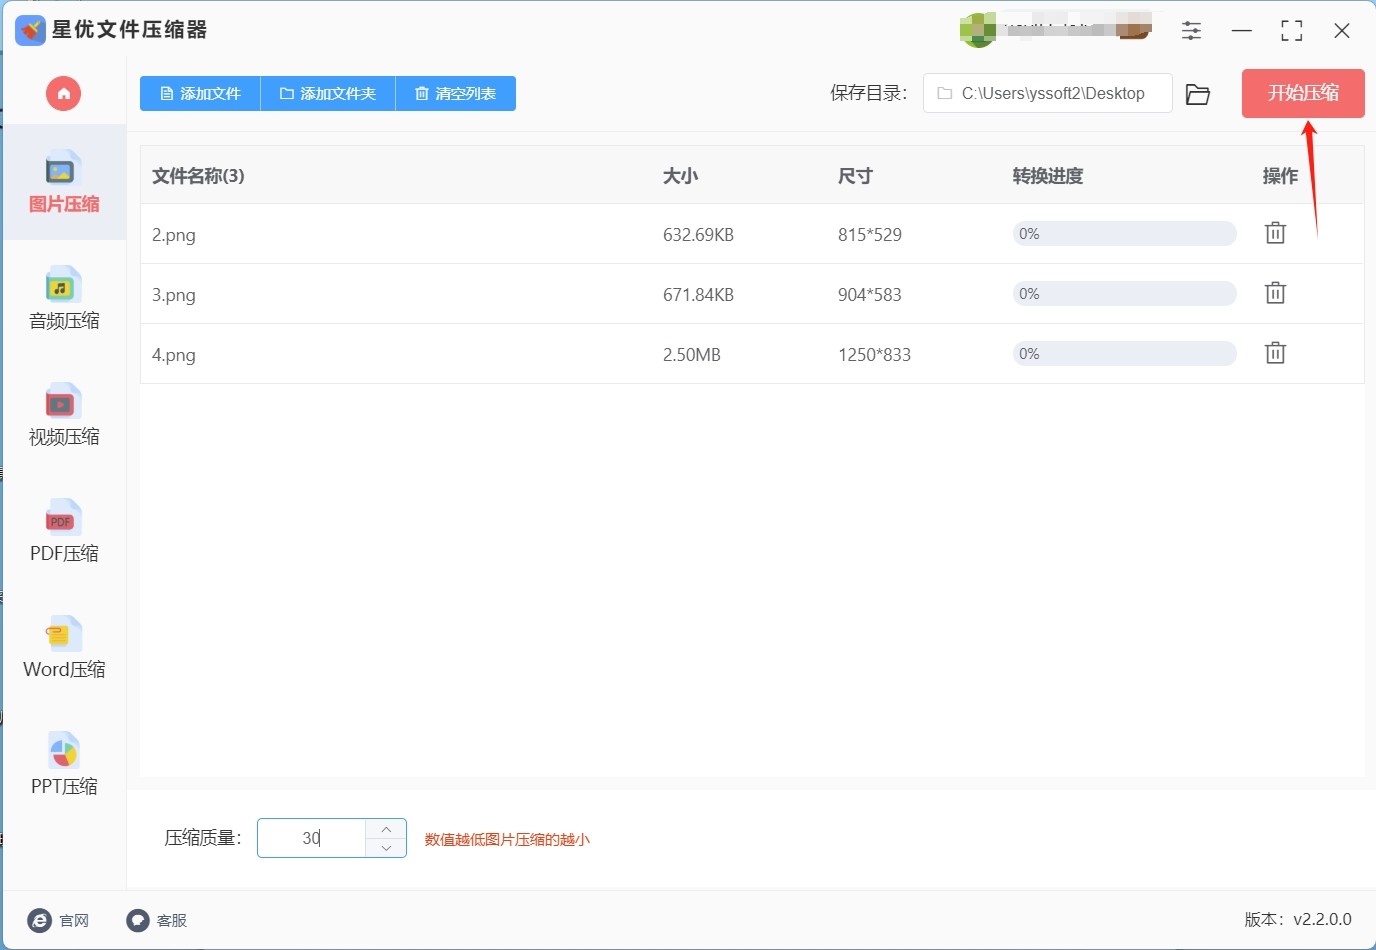This screenshot has height=950, width=1376.
Task: Click trash icon for 4.png row
Action: click(x=1275, y=353)
